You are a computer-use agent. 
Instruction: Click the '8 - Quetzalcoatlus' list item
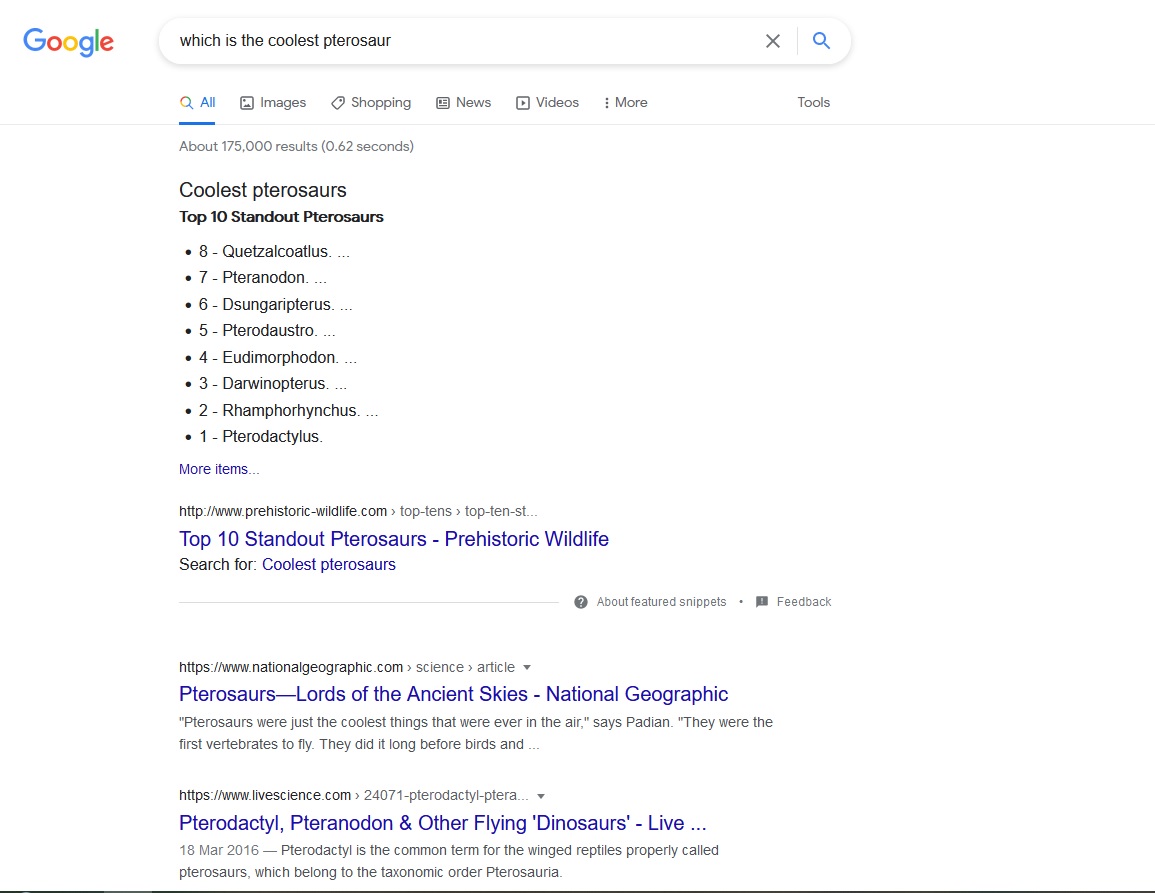(x=274, y=251)
